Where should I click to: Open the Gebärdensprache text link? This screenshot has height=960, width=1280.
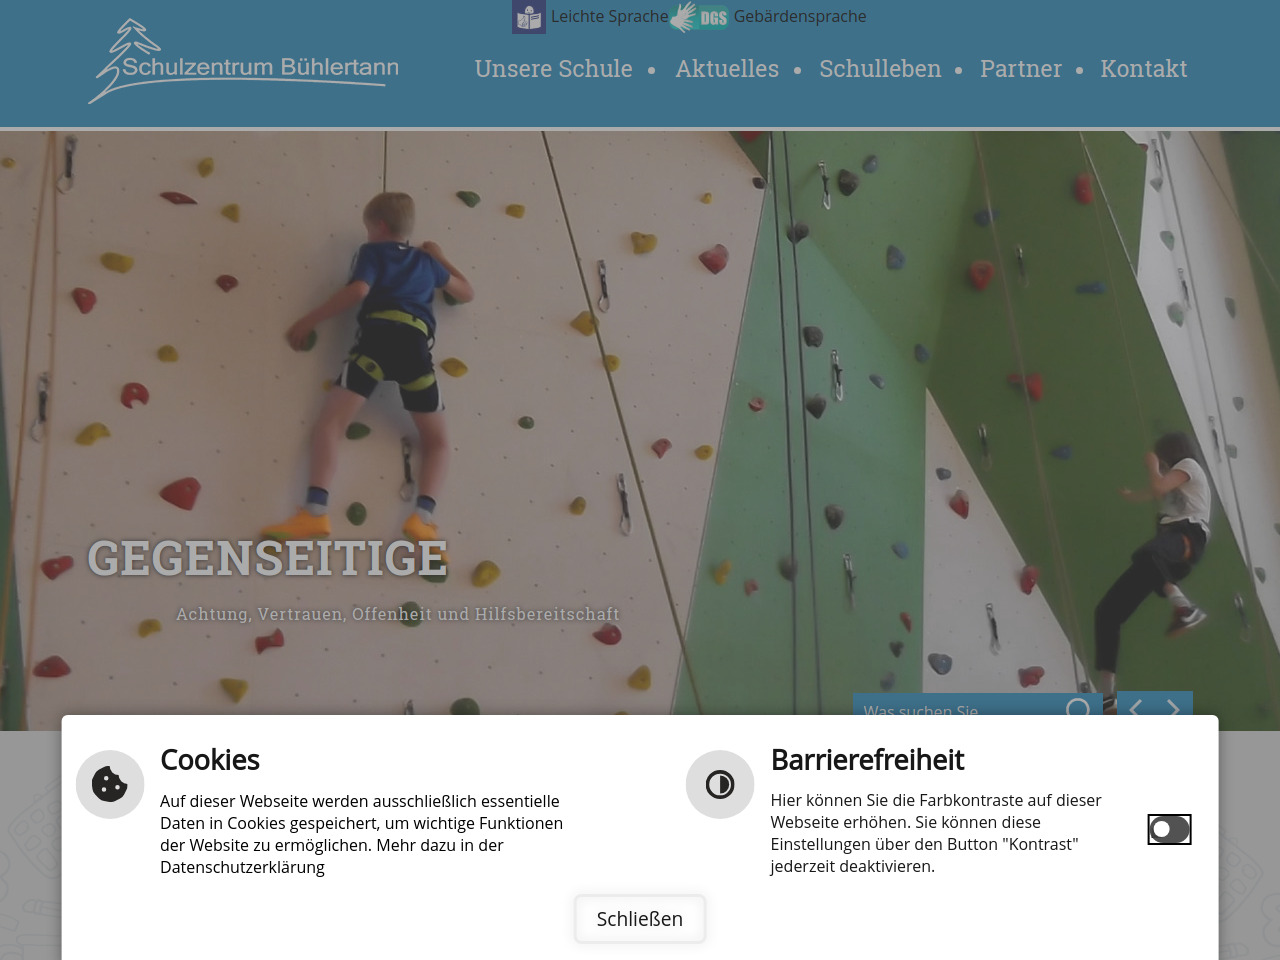(x=800, y=17)
